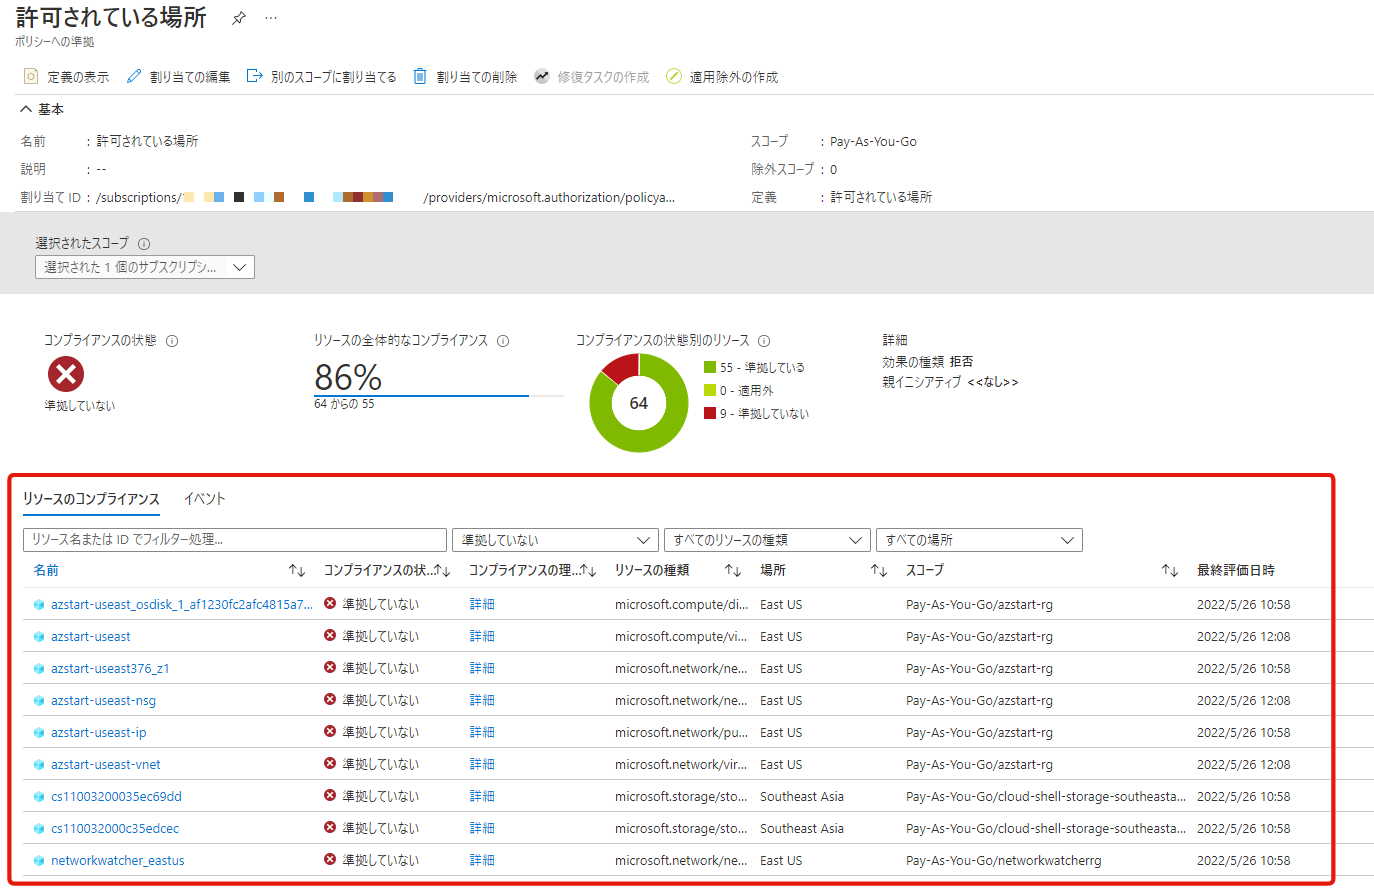Click 修復タスクの作成 button

(x=591, y=77)
